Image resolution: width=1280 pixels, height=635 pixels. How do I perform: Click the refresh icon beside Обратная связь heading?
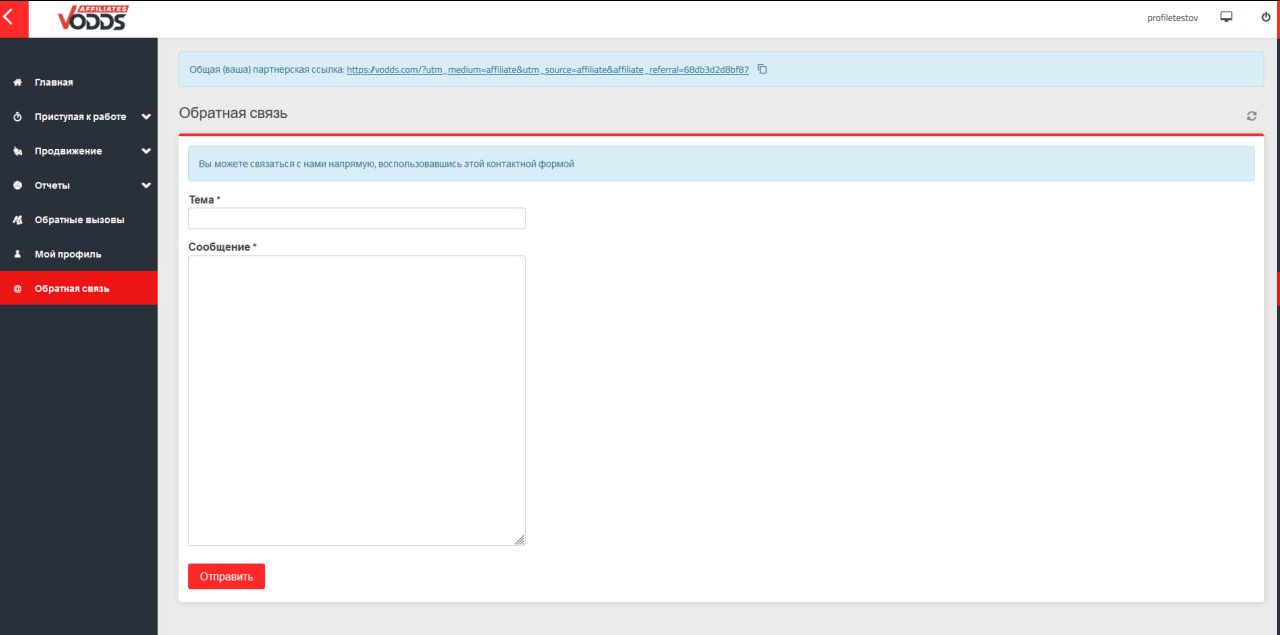pyautogui.click(x=1251, y=116)
